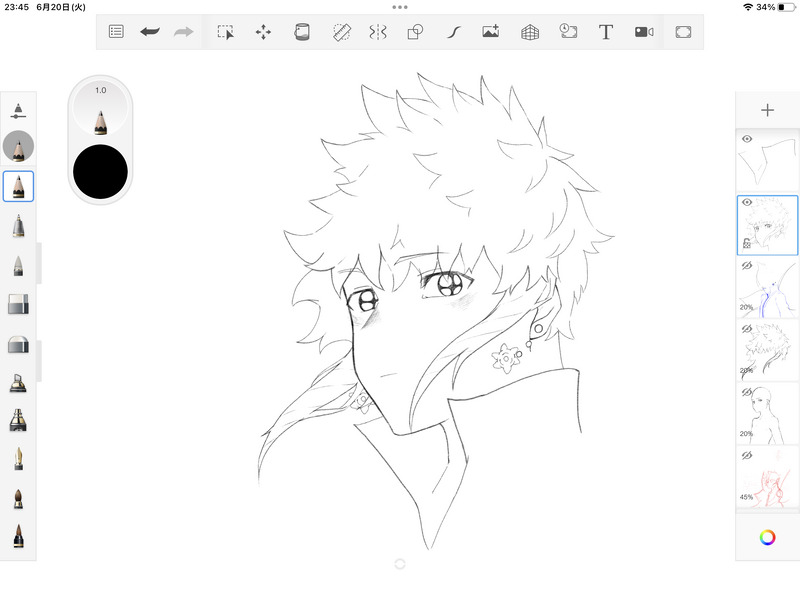Image resolution: width=800 pixels, height=600 pixels.
Task: Select the Text tool
Action: [x=606, y=32]
